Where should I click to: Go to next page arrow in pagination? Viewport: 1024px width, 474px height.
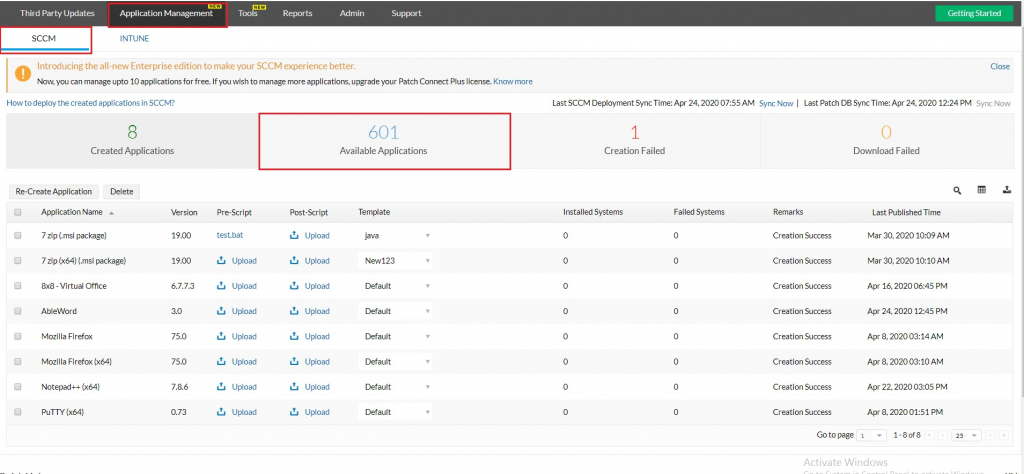(x=991, y=435)
